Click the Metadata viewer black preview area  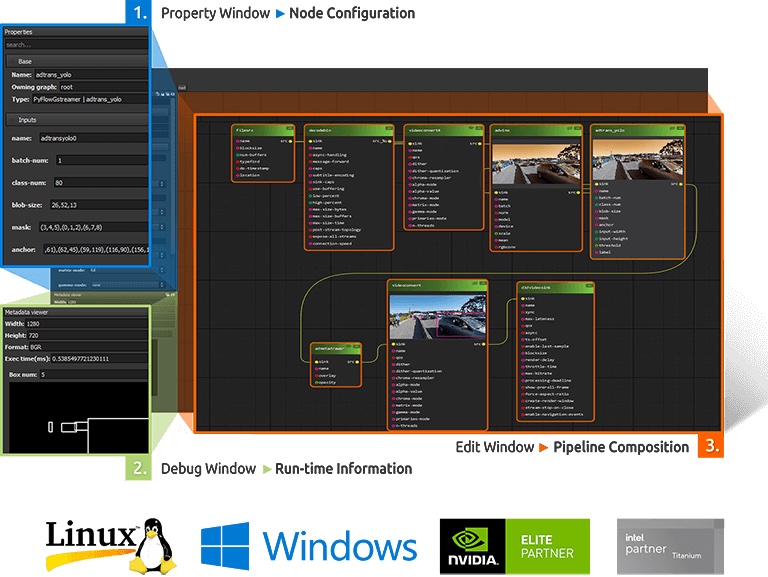click(79, 418)
